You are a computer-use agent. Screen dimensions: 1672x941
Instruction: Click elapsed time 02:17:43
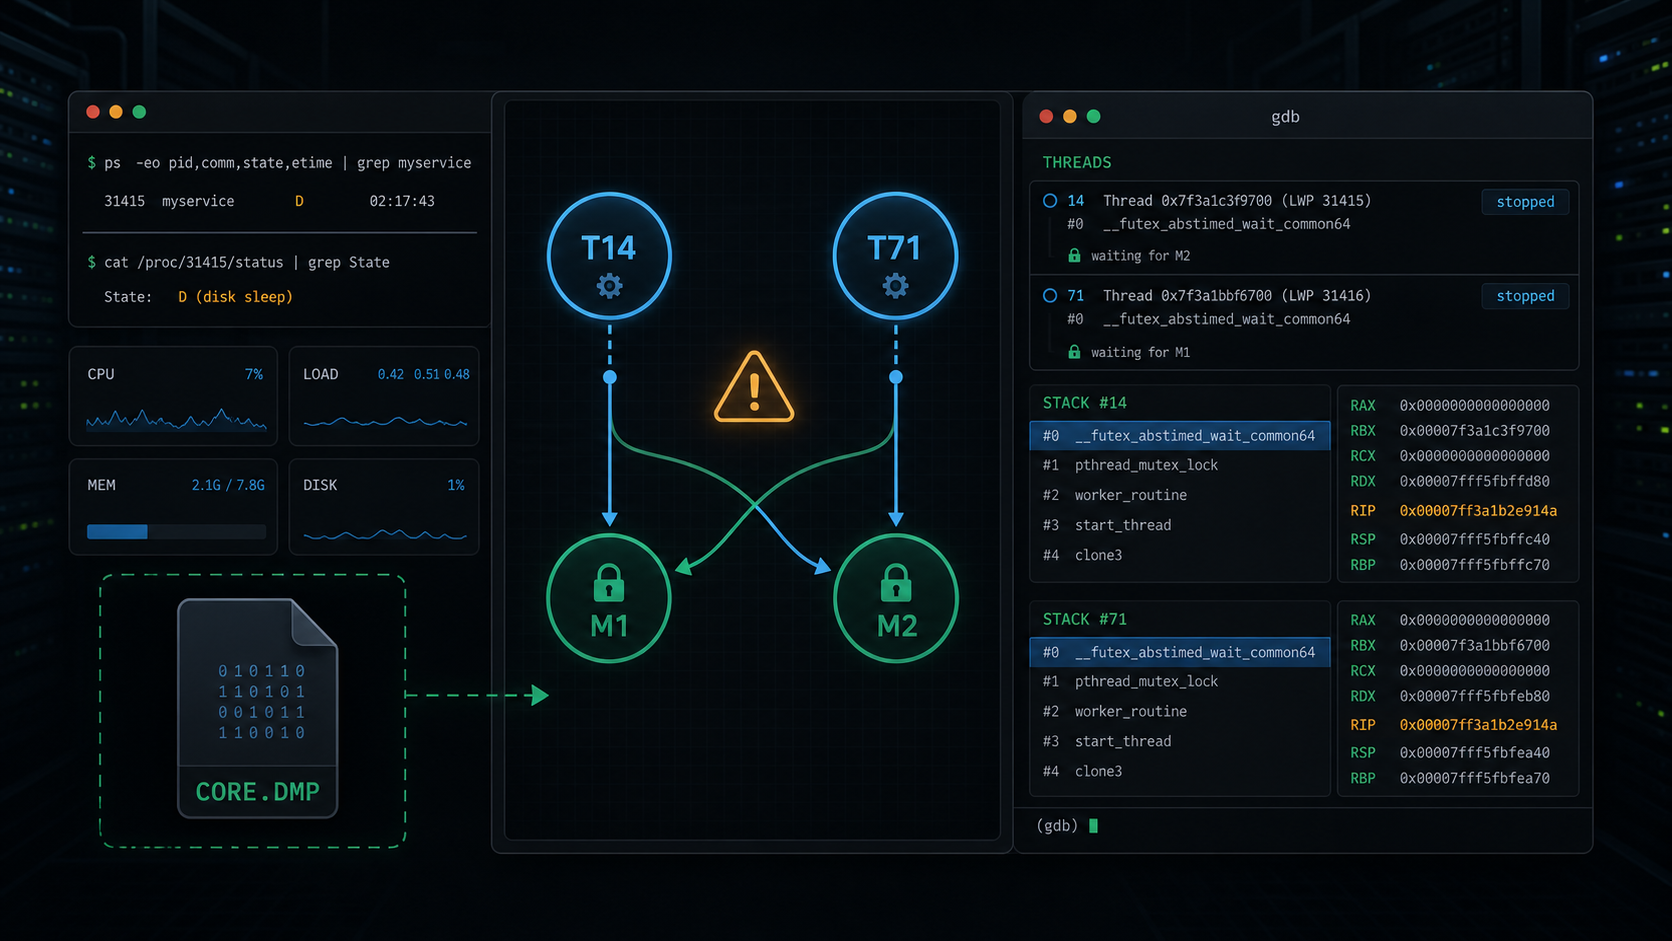[x=402, y=201]
